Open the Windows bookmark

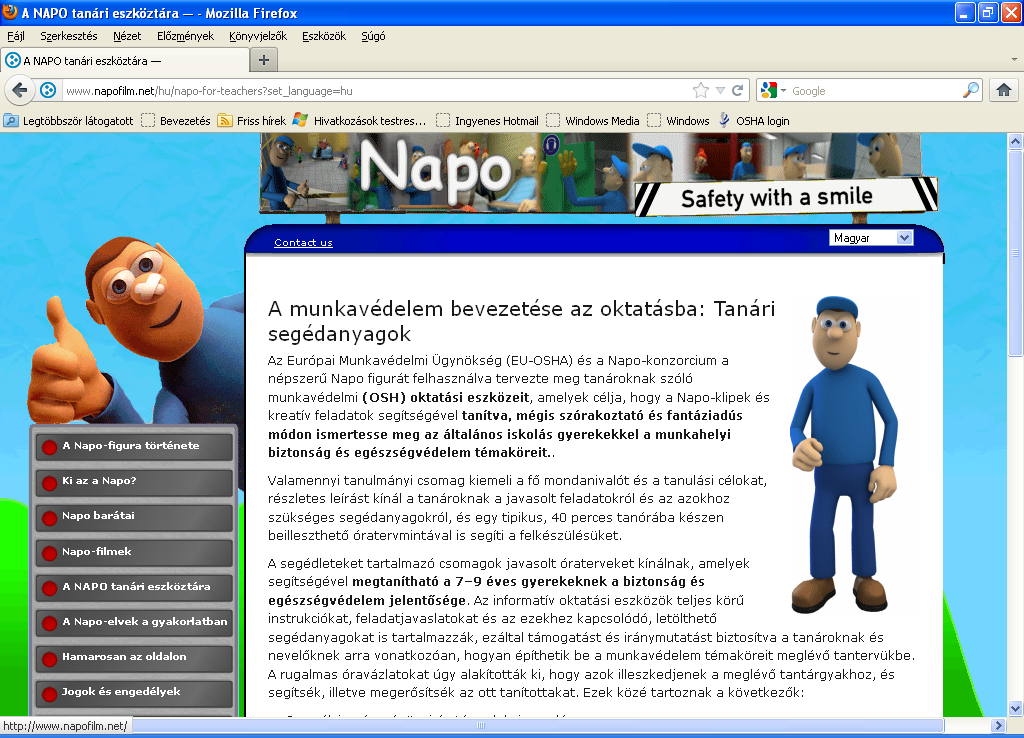click(679, 120)
